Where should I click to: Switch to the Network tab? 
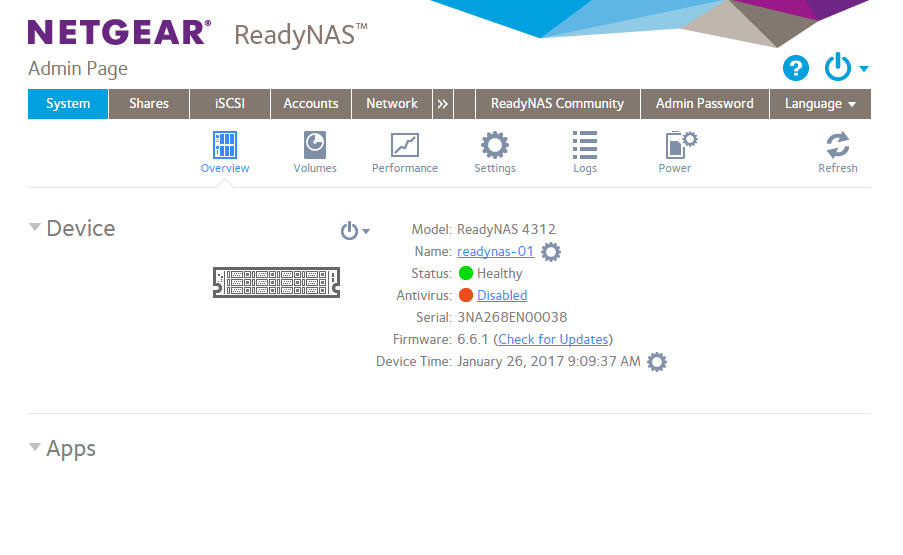point(392,104)
